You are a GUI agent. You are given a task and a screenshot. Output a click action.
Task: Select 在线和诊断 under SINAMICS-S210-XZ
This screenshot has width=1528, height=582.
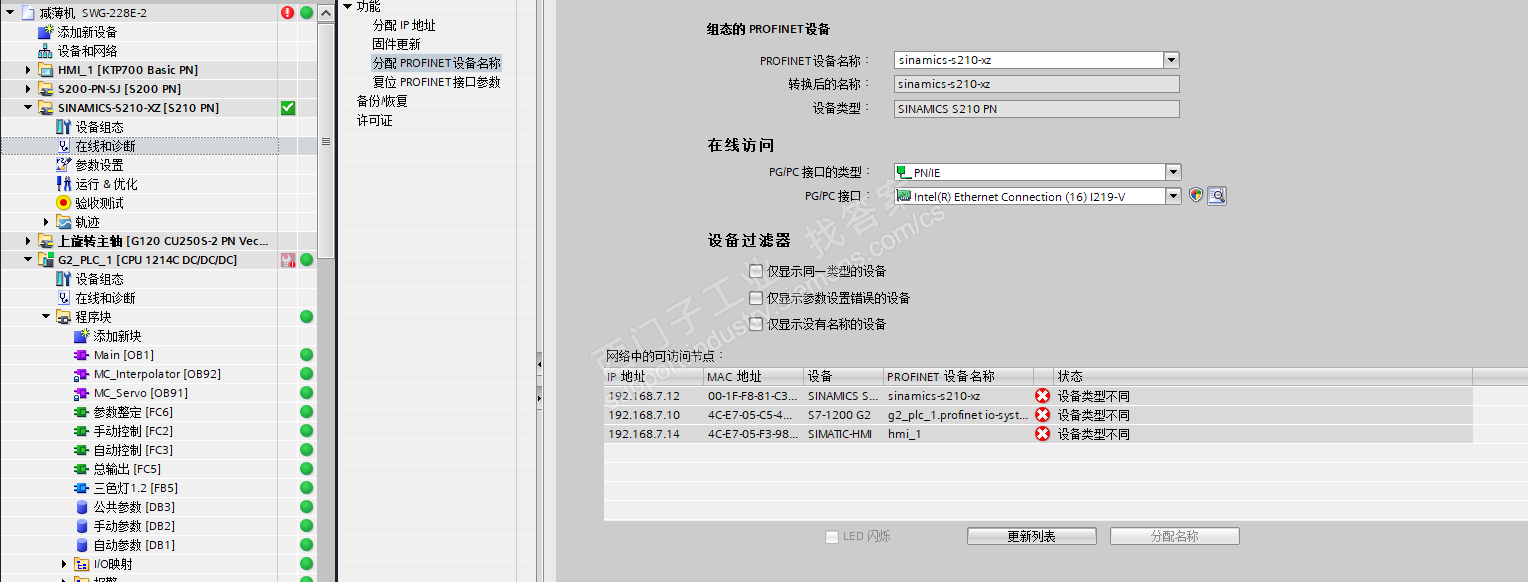click(x=105, y=146)
